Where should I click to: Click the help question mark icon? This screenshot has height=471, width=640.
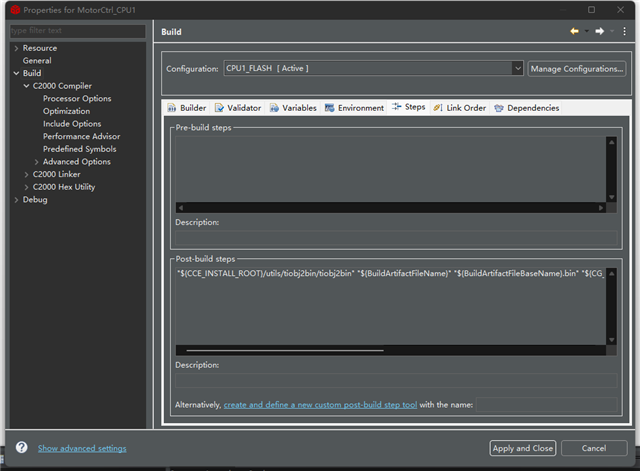(x=22, y=447)
